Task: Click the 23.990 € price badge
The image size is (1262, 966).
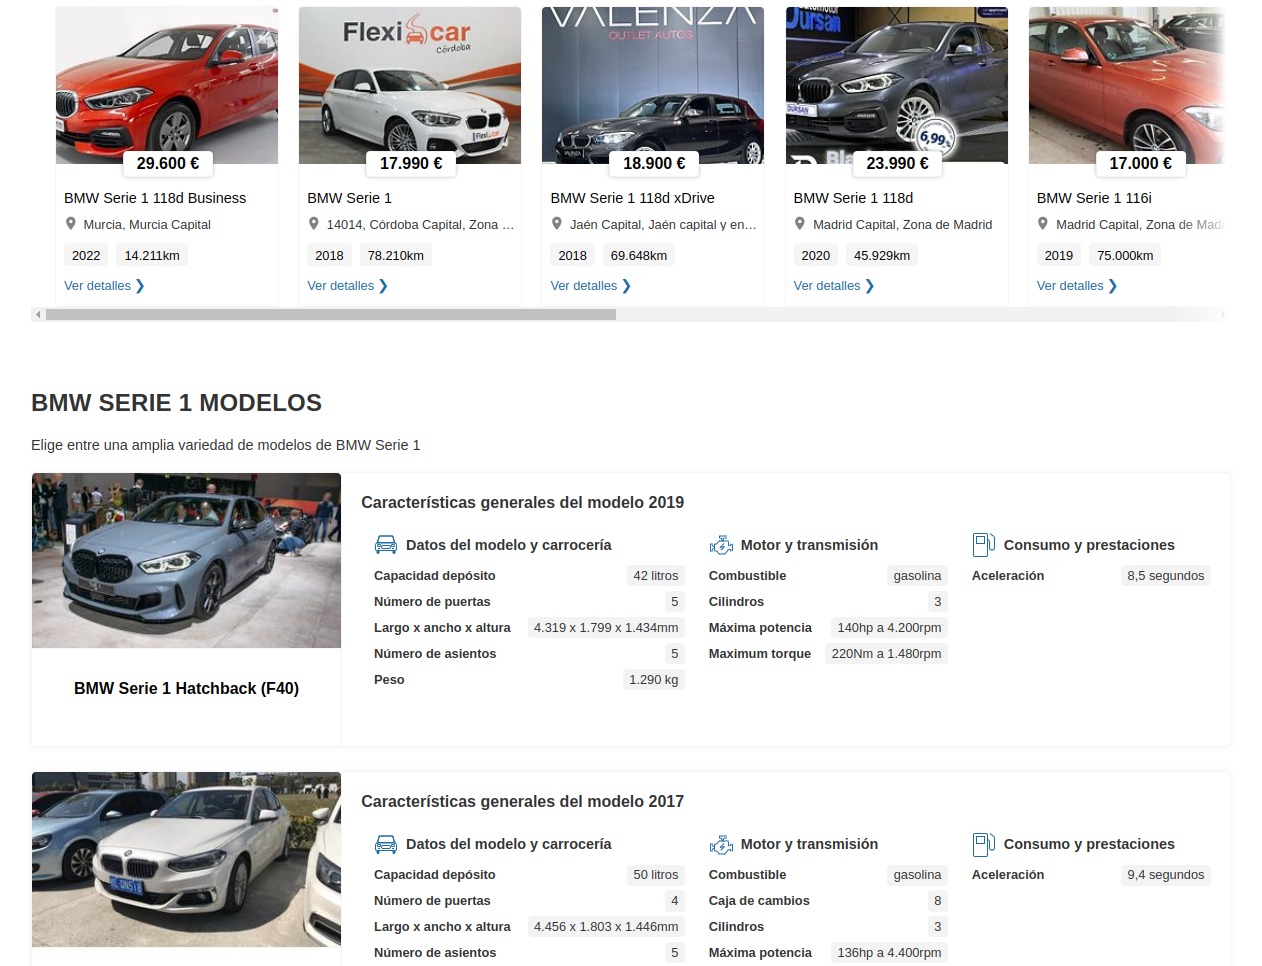Action: (x=897, y=163)
